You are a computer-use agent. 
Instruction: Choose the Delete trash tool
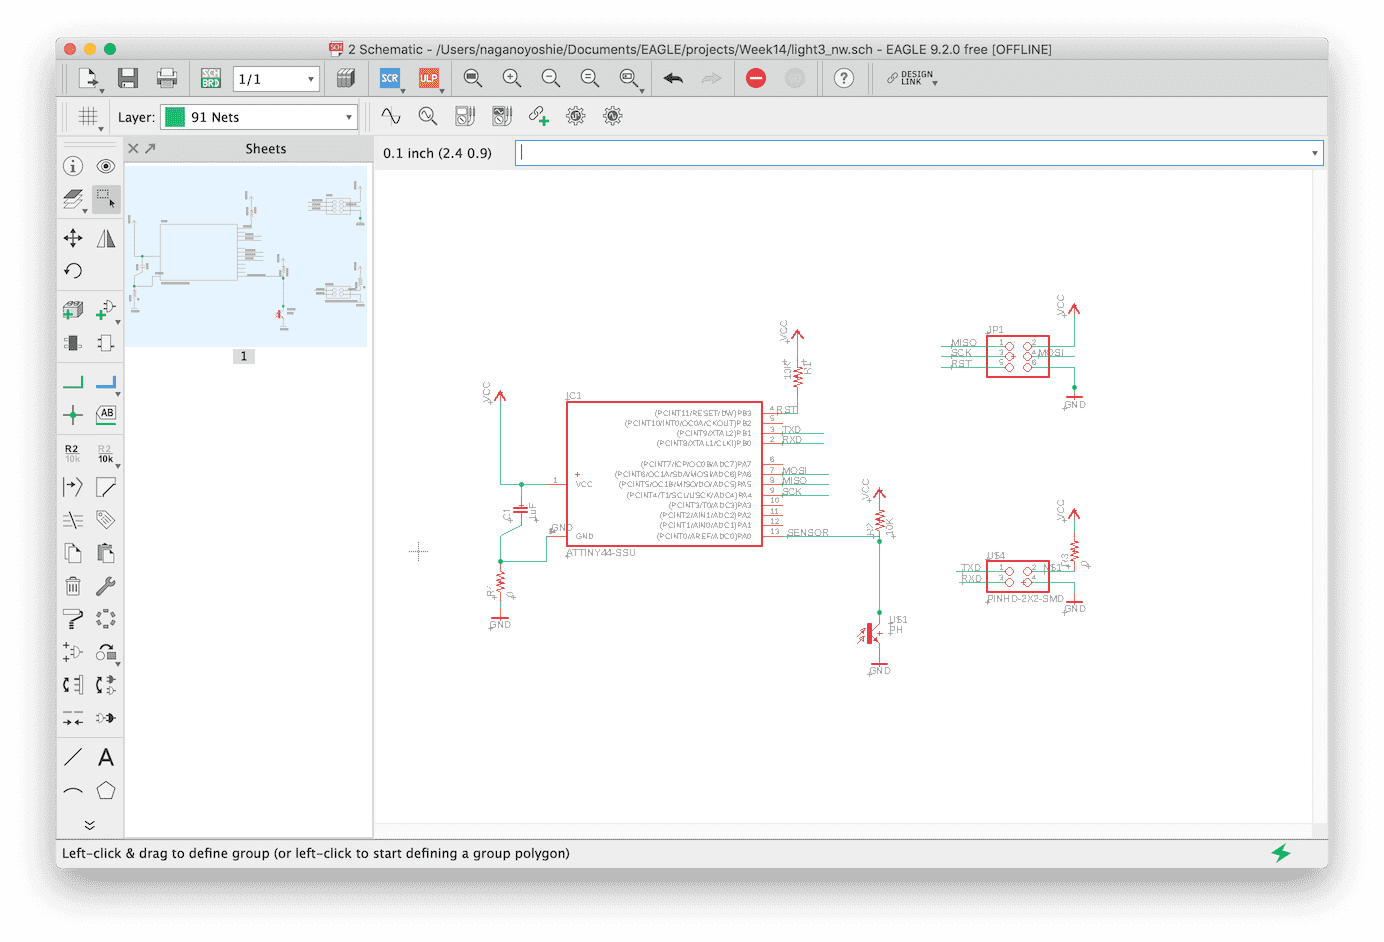point(73,586)
